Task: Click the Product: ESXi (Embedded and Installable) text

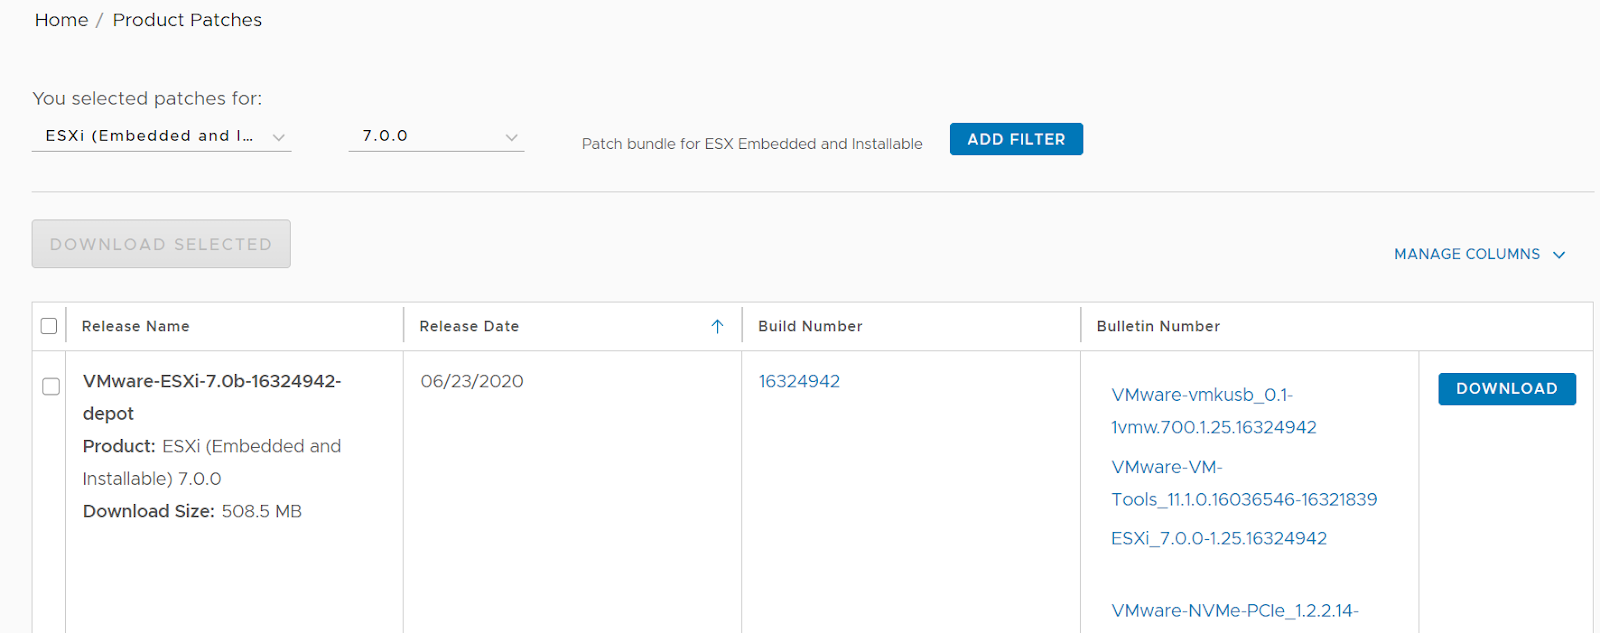Action: click(212, 462)
